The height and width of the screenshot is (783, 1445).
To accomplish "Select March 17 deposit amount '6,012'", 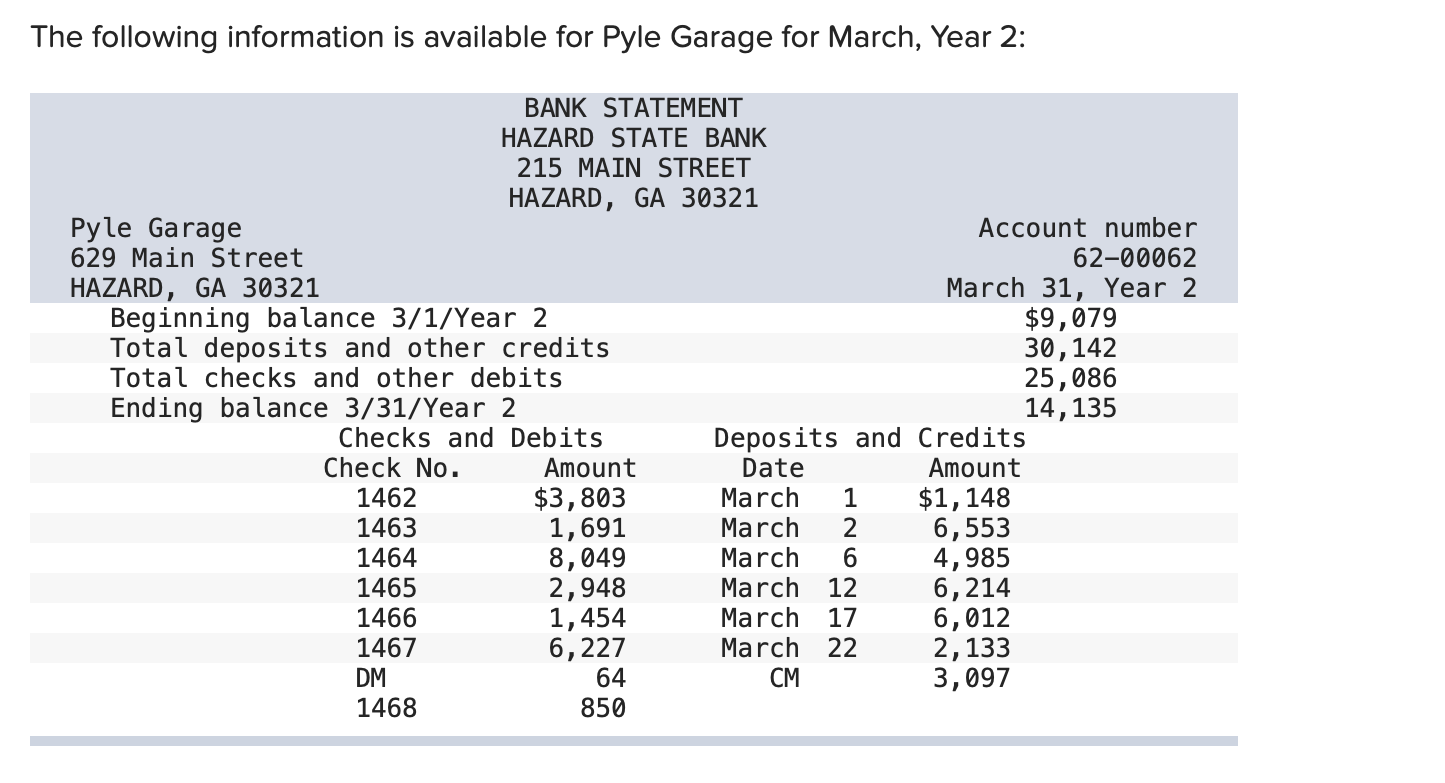I will click(972, 618).
